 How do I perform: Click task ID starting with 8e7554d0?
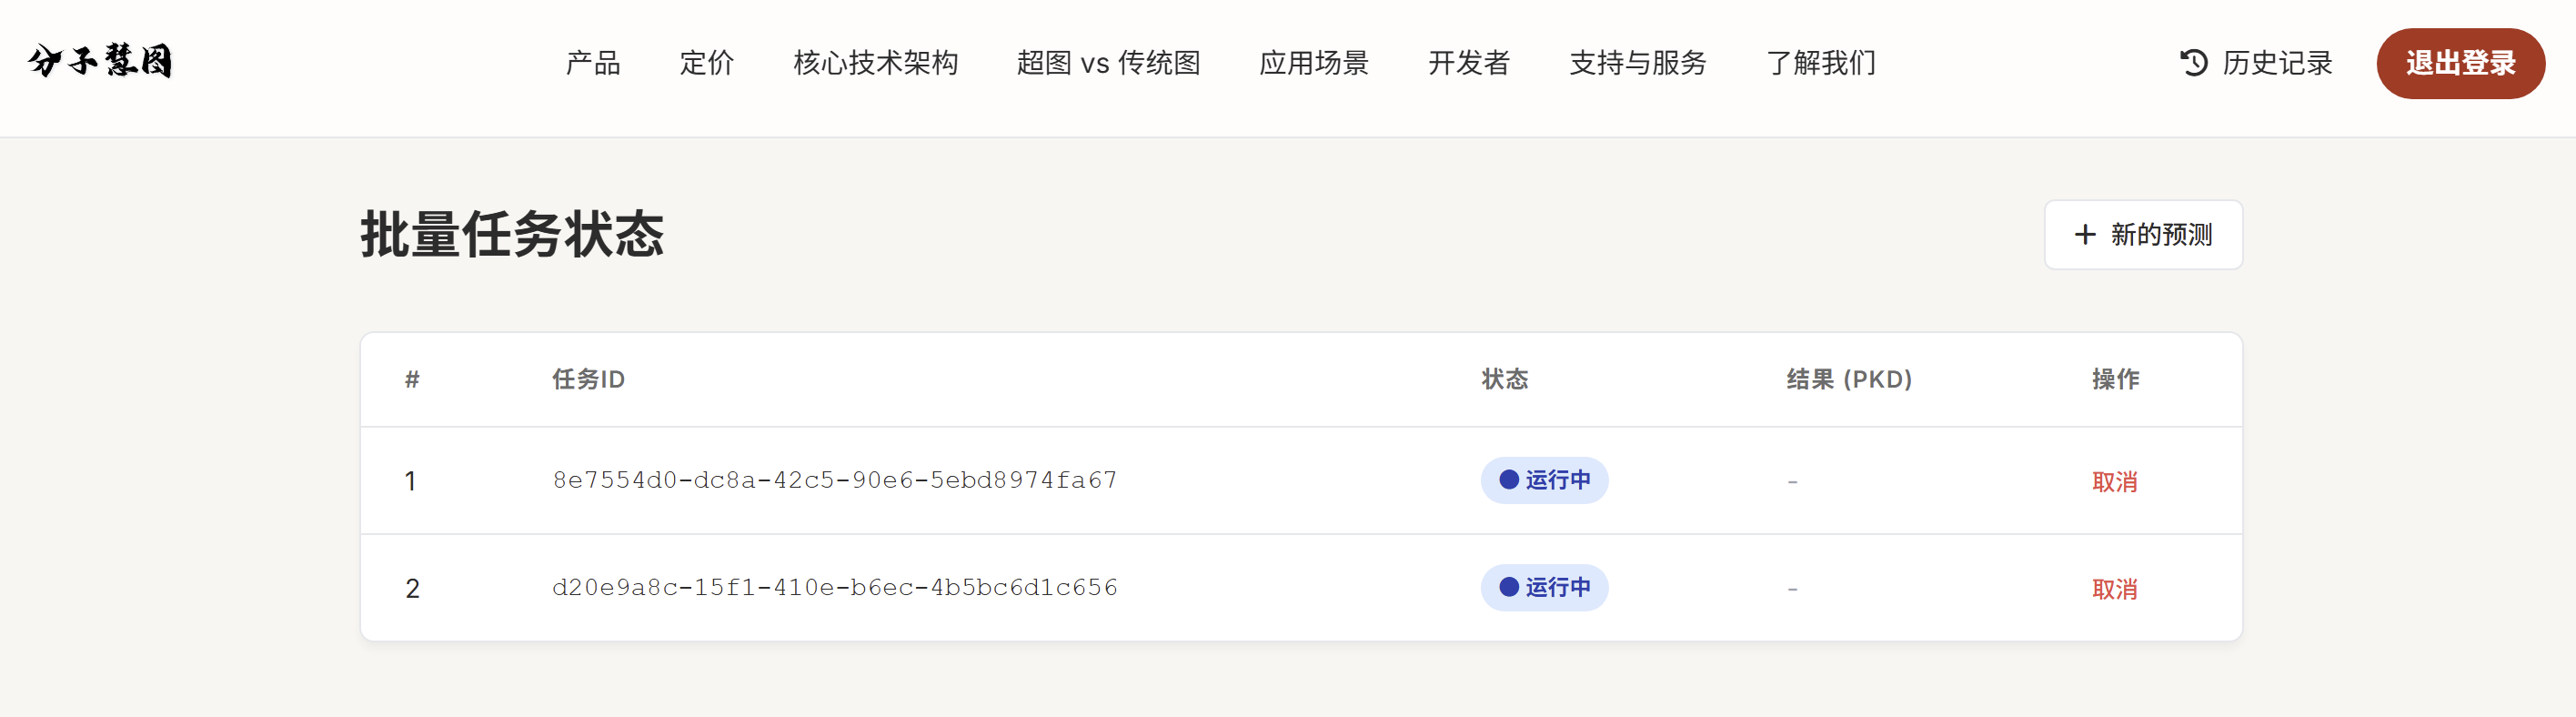click(835, 481)
